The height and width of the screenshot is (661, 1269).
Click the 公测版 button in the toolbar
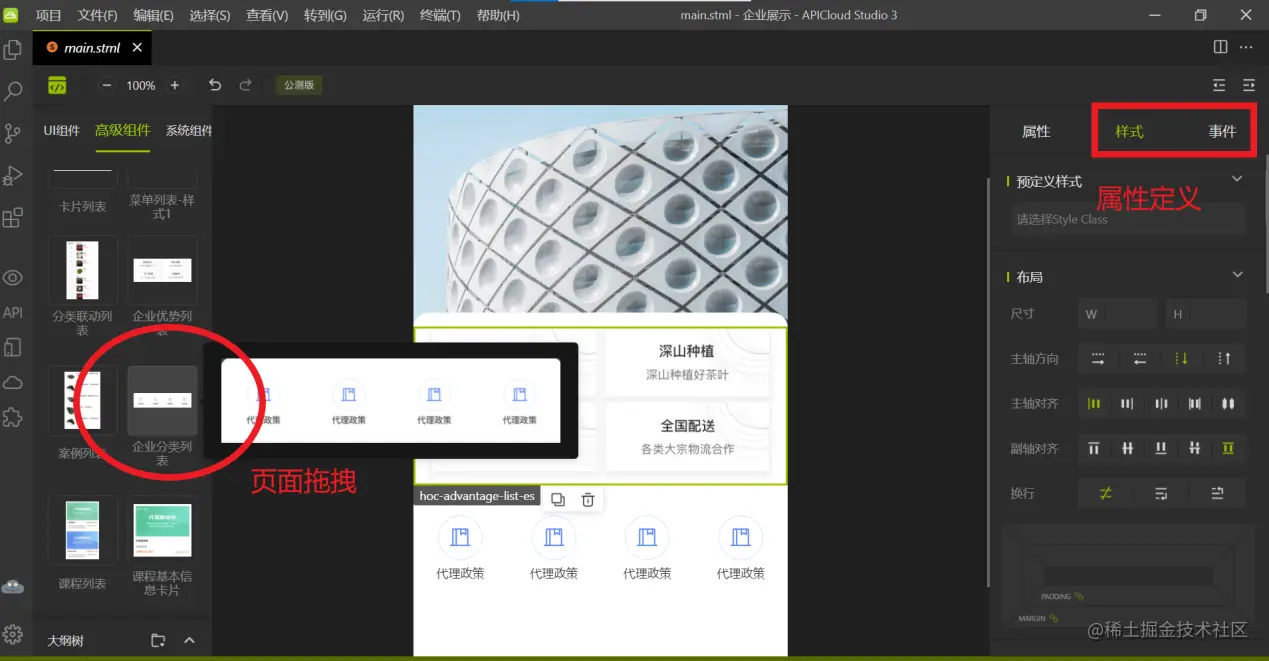(x=298, y=85)
